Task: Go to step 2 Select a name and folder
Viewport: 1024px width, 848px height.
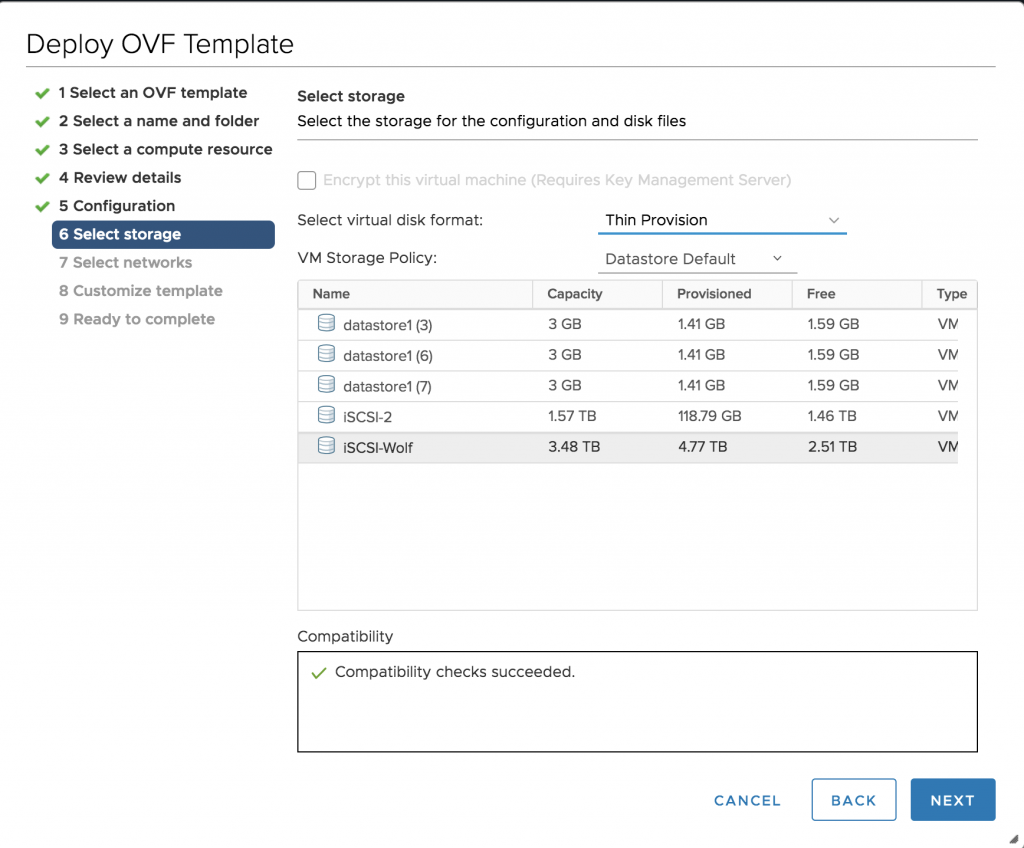Action: click(159, 121)
